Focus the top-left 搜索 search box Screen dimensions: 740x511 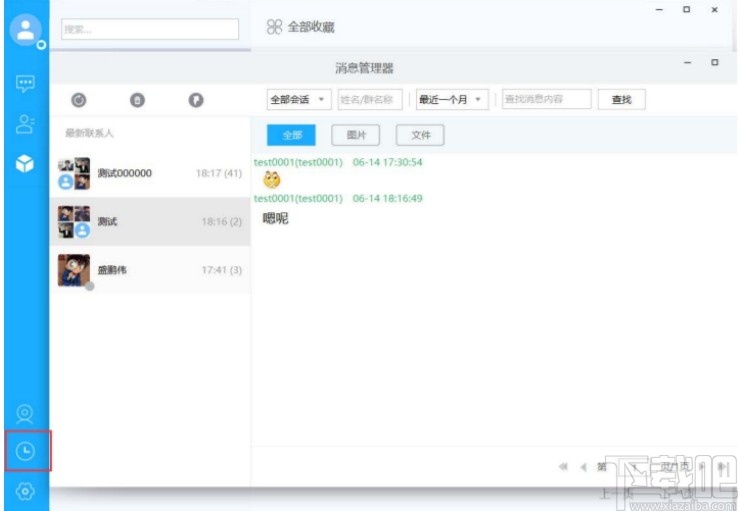pos(150,29)
